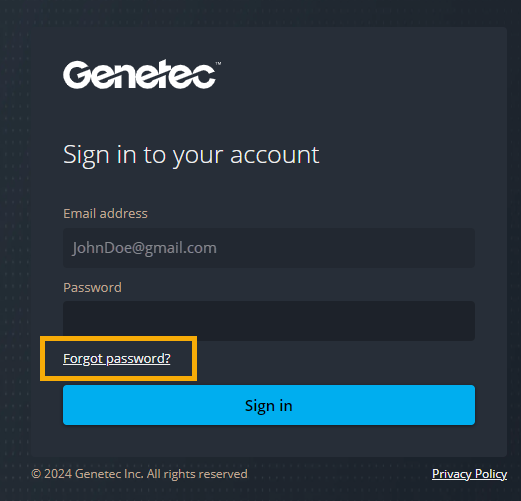
Task: Click the Email address label
Action: coord(105,214)
